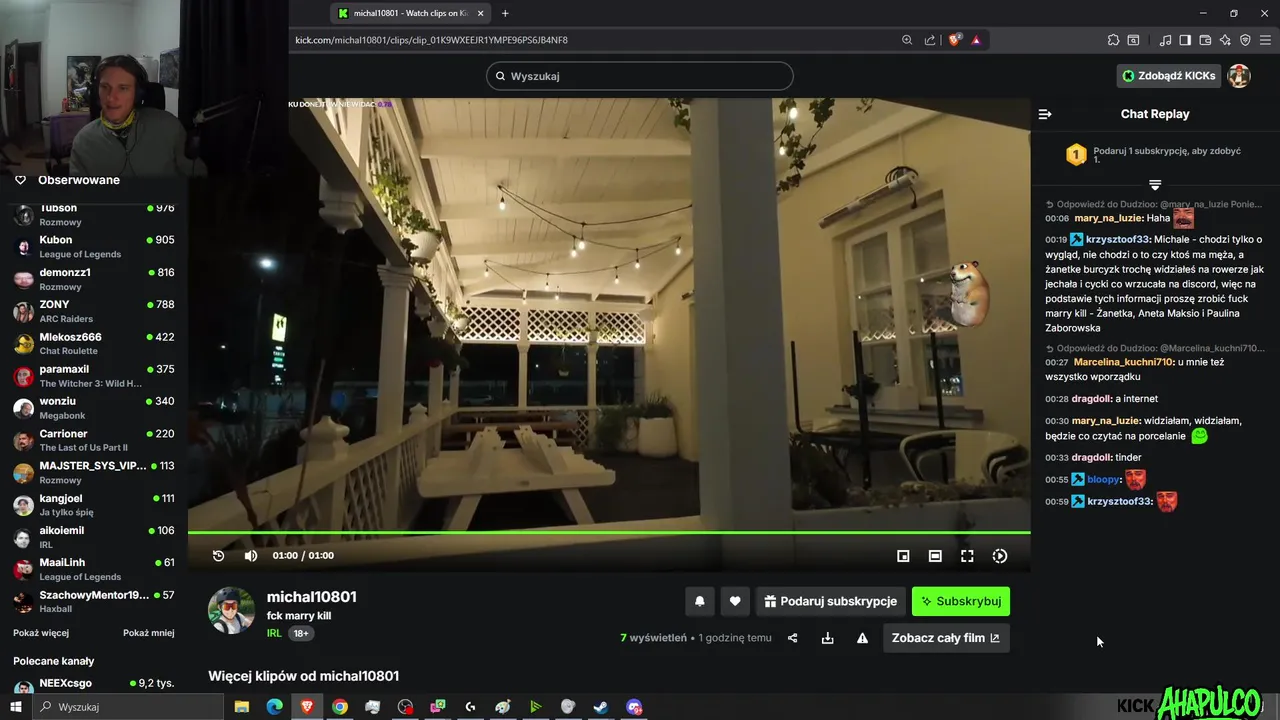Open wonziu channel in sidebar
This screenshot has height=720, width=1280.
click(94, 408)
